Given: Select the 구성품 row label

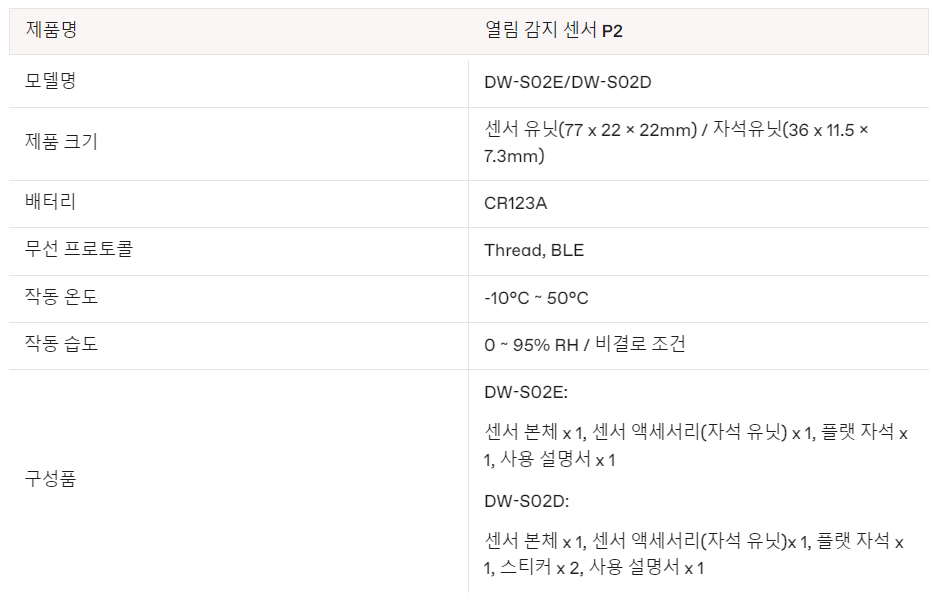Looking at the screenshot, I should point(51,478).
